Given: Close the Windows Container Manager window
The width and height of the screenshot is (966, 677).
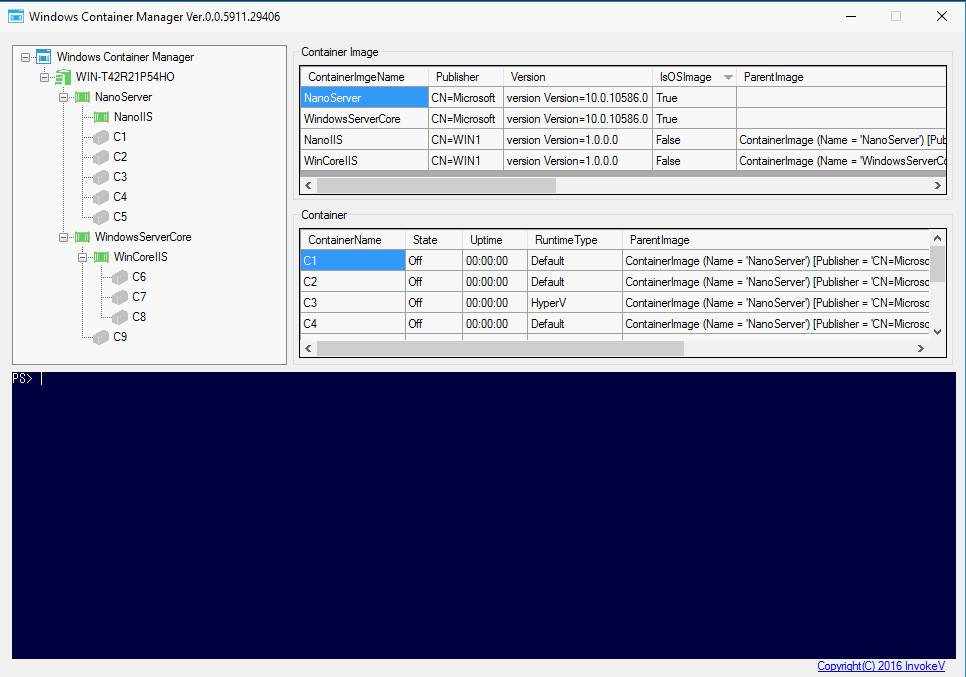Looking at the screenshot, I should 942,17.
